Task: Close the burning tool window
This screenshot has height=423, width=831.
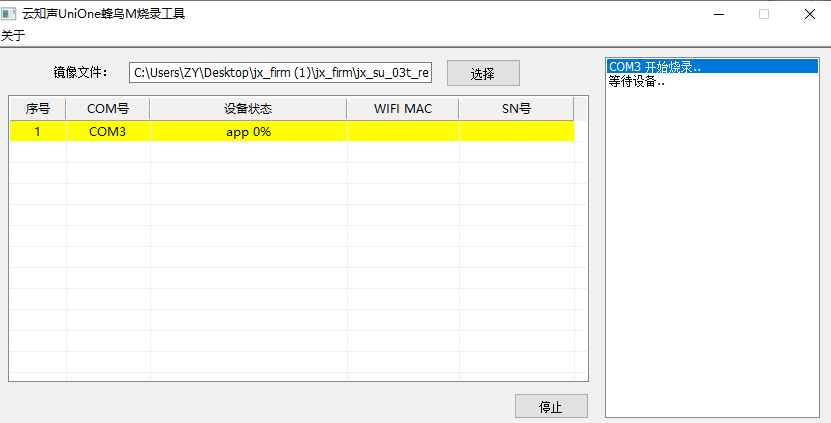Action: coord(809,14)
